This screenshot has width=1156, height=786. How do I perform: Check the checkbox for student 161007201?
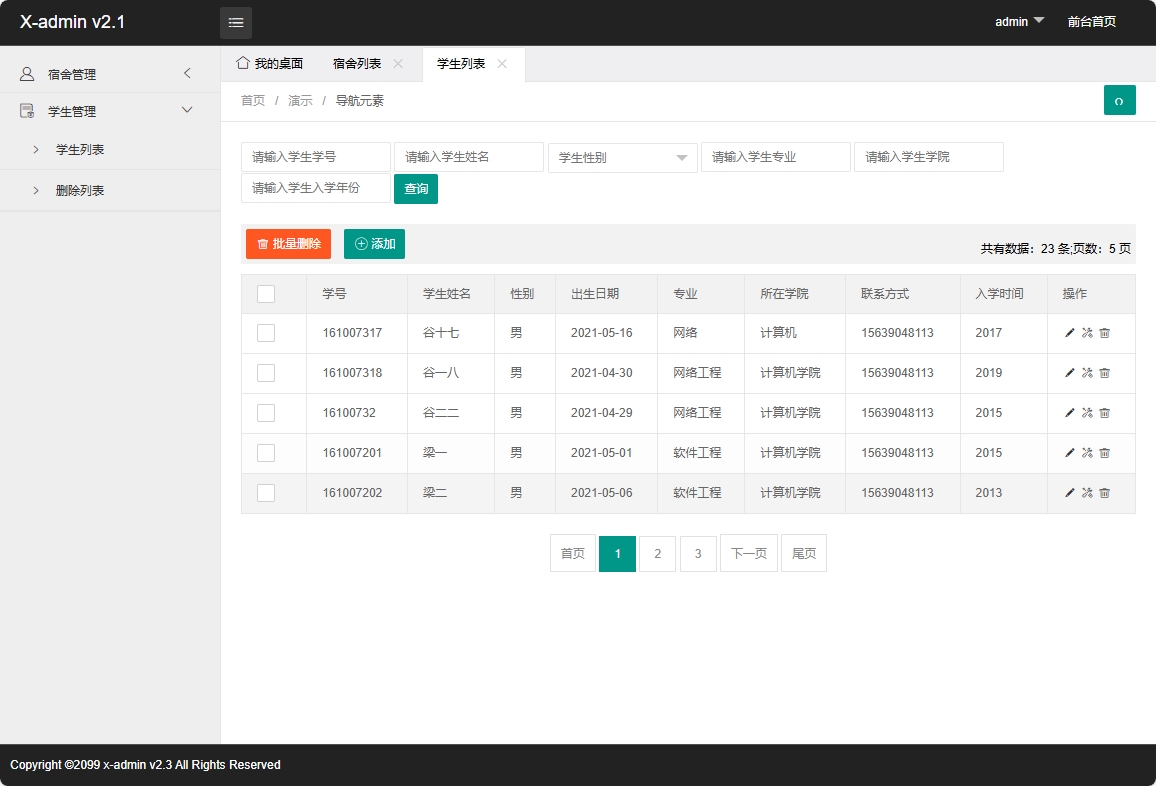point(265,453)
